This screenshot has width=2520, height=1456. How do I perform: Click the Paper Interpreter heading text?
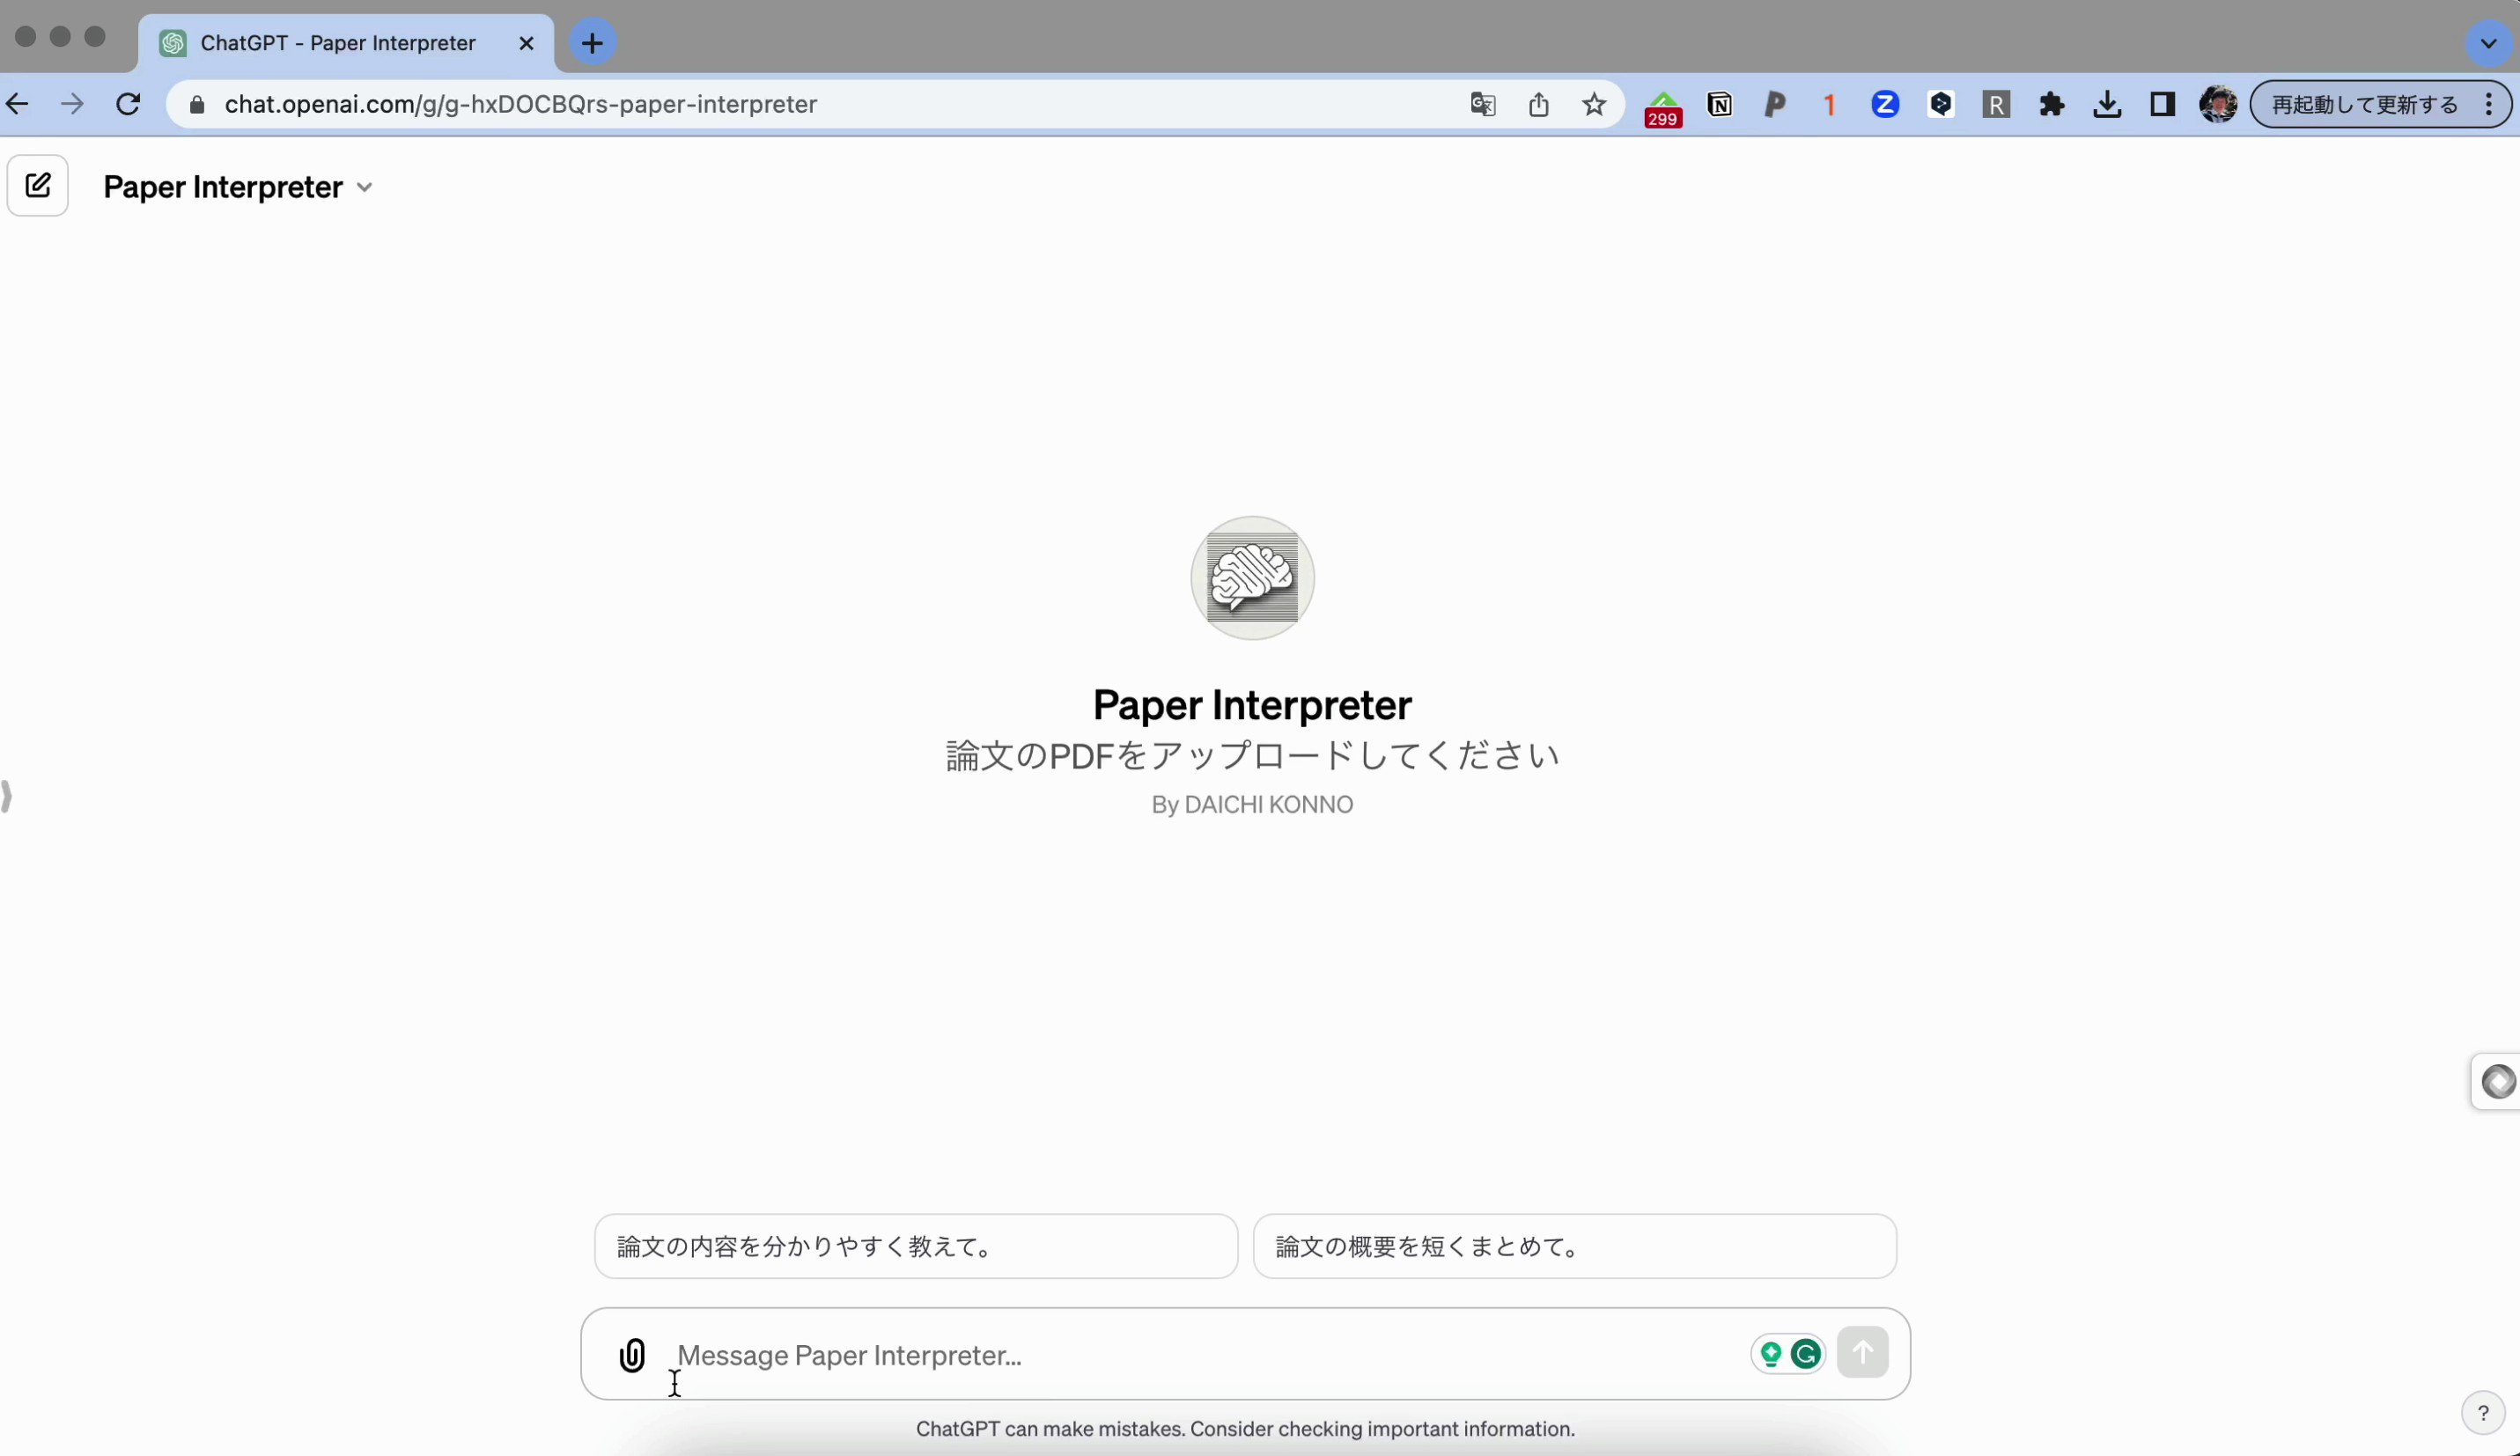pos(1252,705)
